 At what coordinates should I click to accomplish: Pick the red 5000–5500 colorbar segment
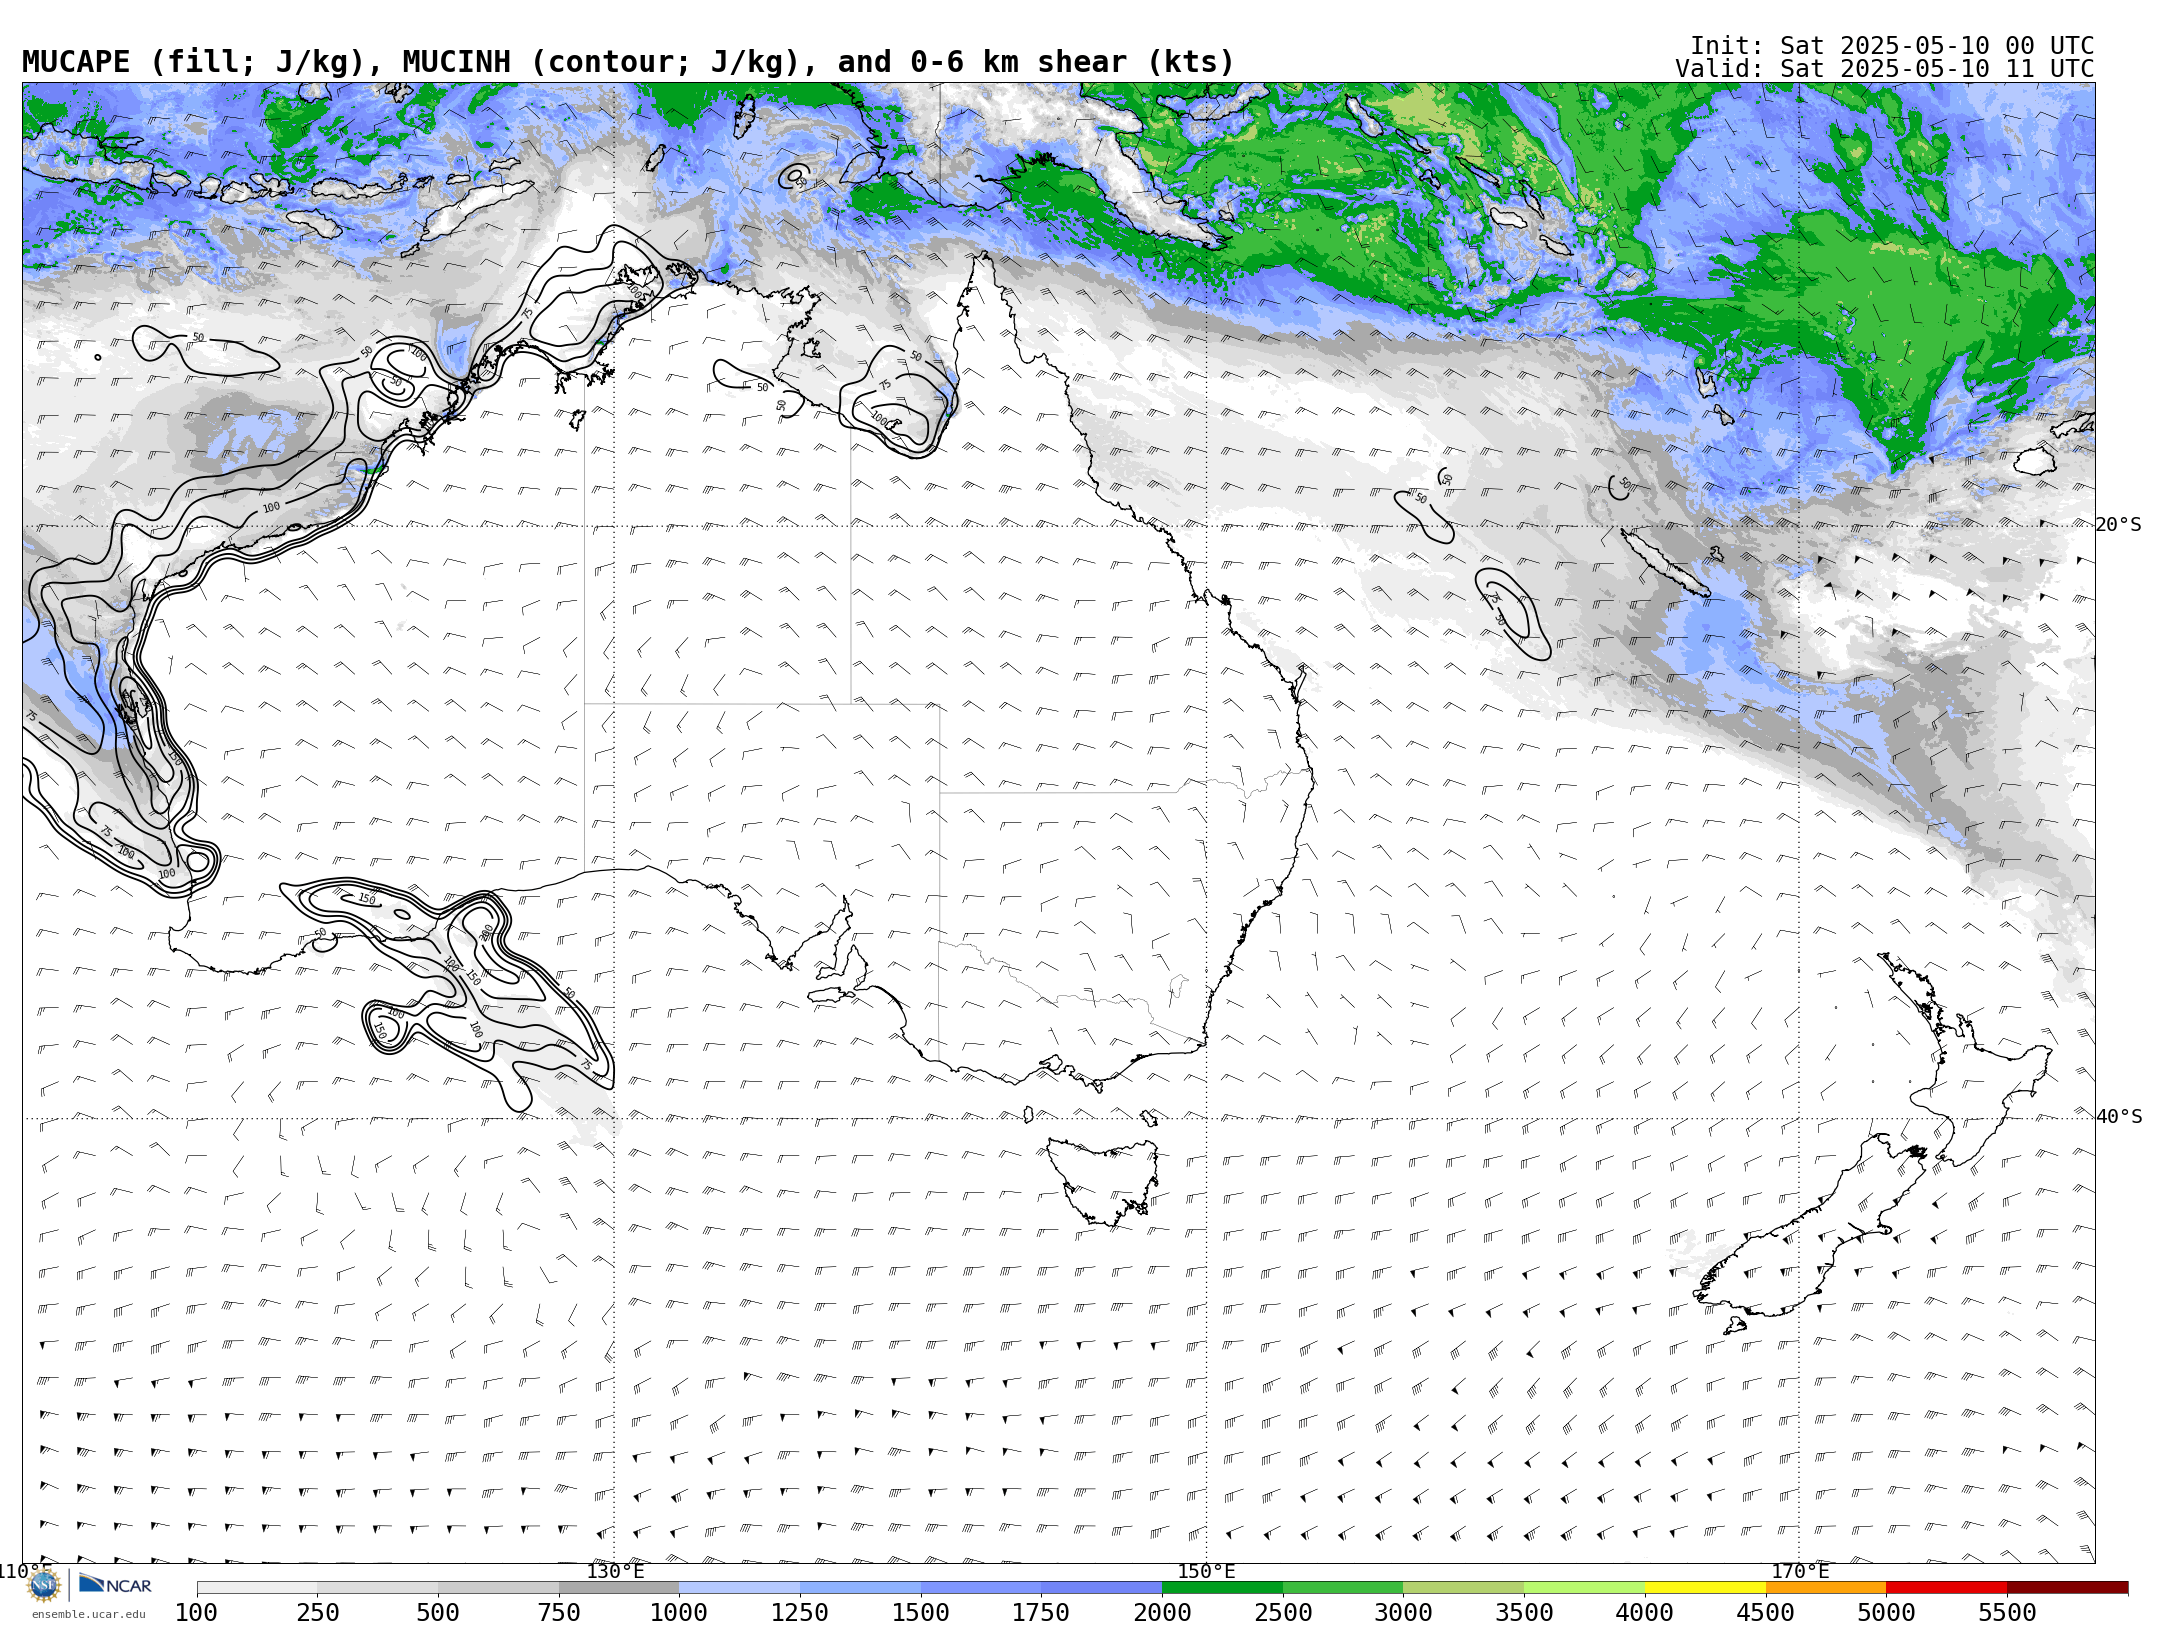1946,1588
